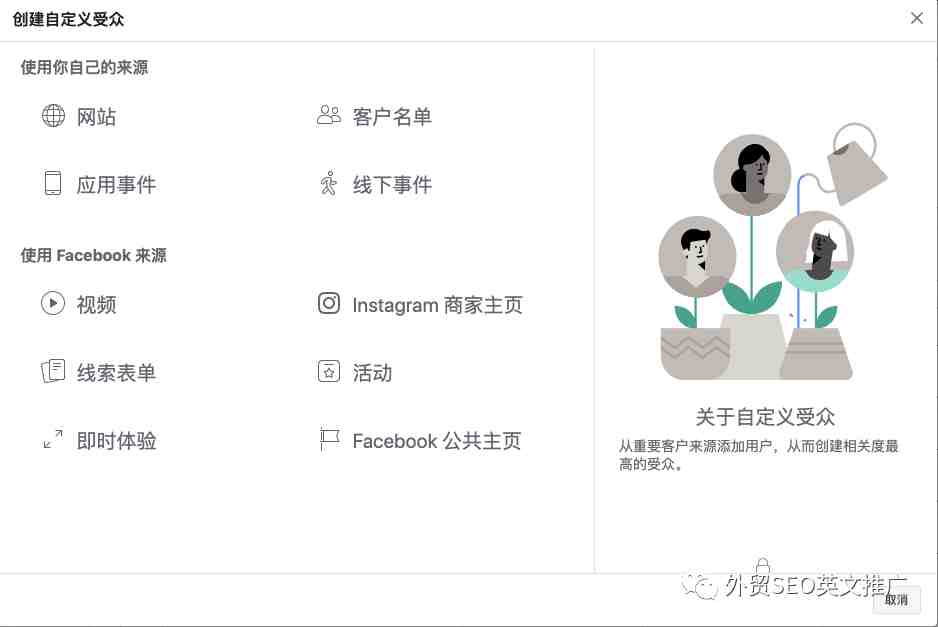Click the globe icon for 网站
The width and height of the screenshot is (938, 627).
pos(53,115)
